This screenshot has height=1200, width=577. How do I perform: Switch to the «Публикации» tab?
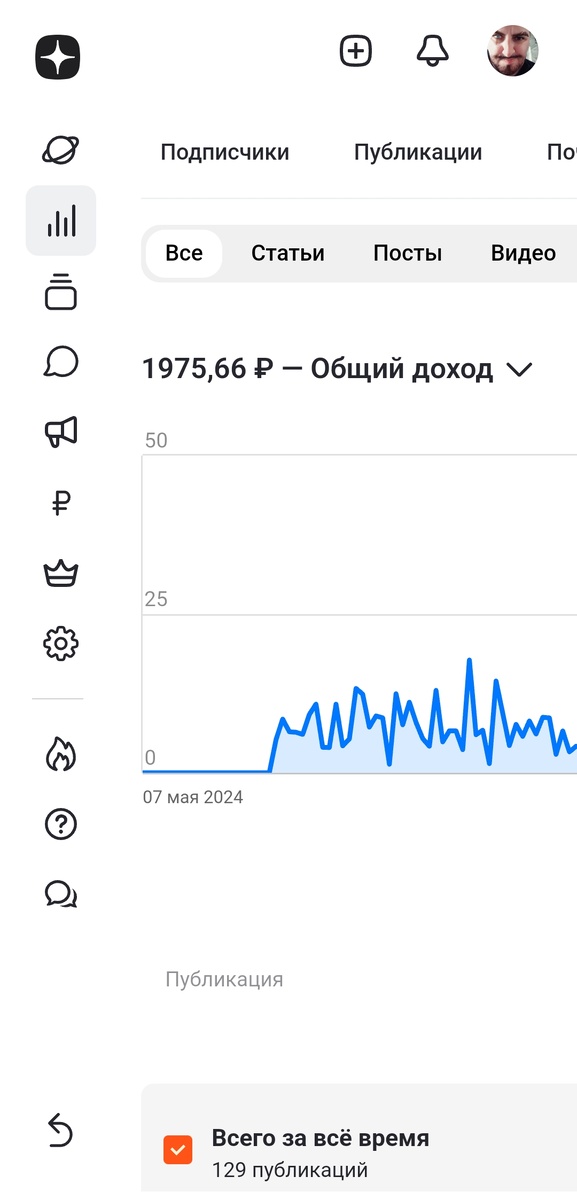[x=418, y=152]
